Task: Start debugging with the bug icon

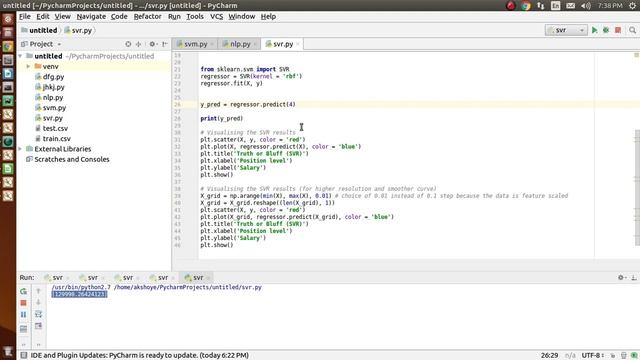Action: (x=606, y=30)
